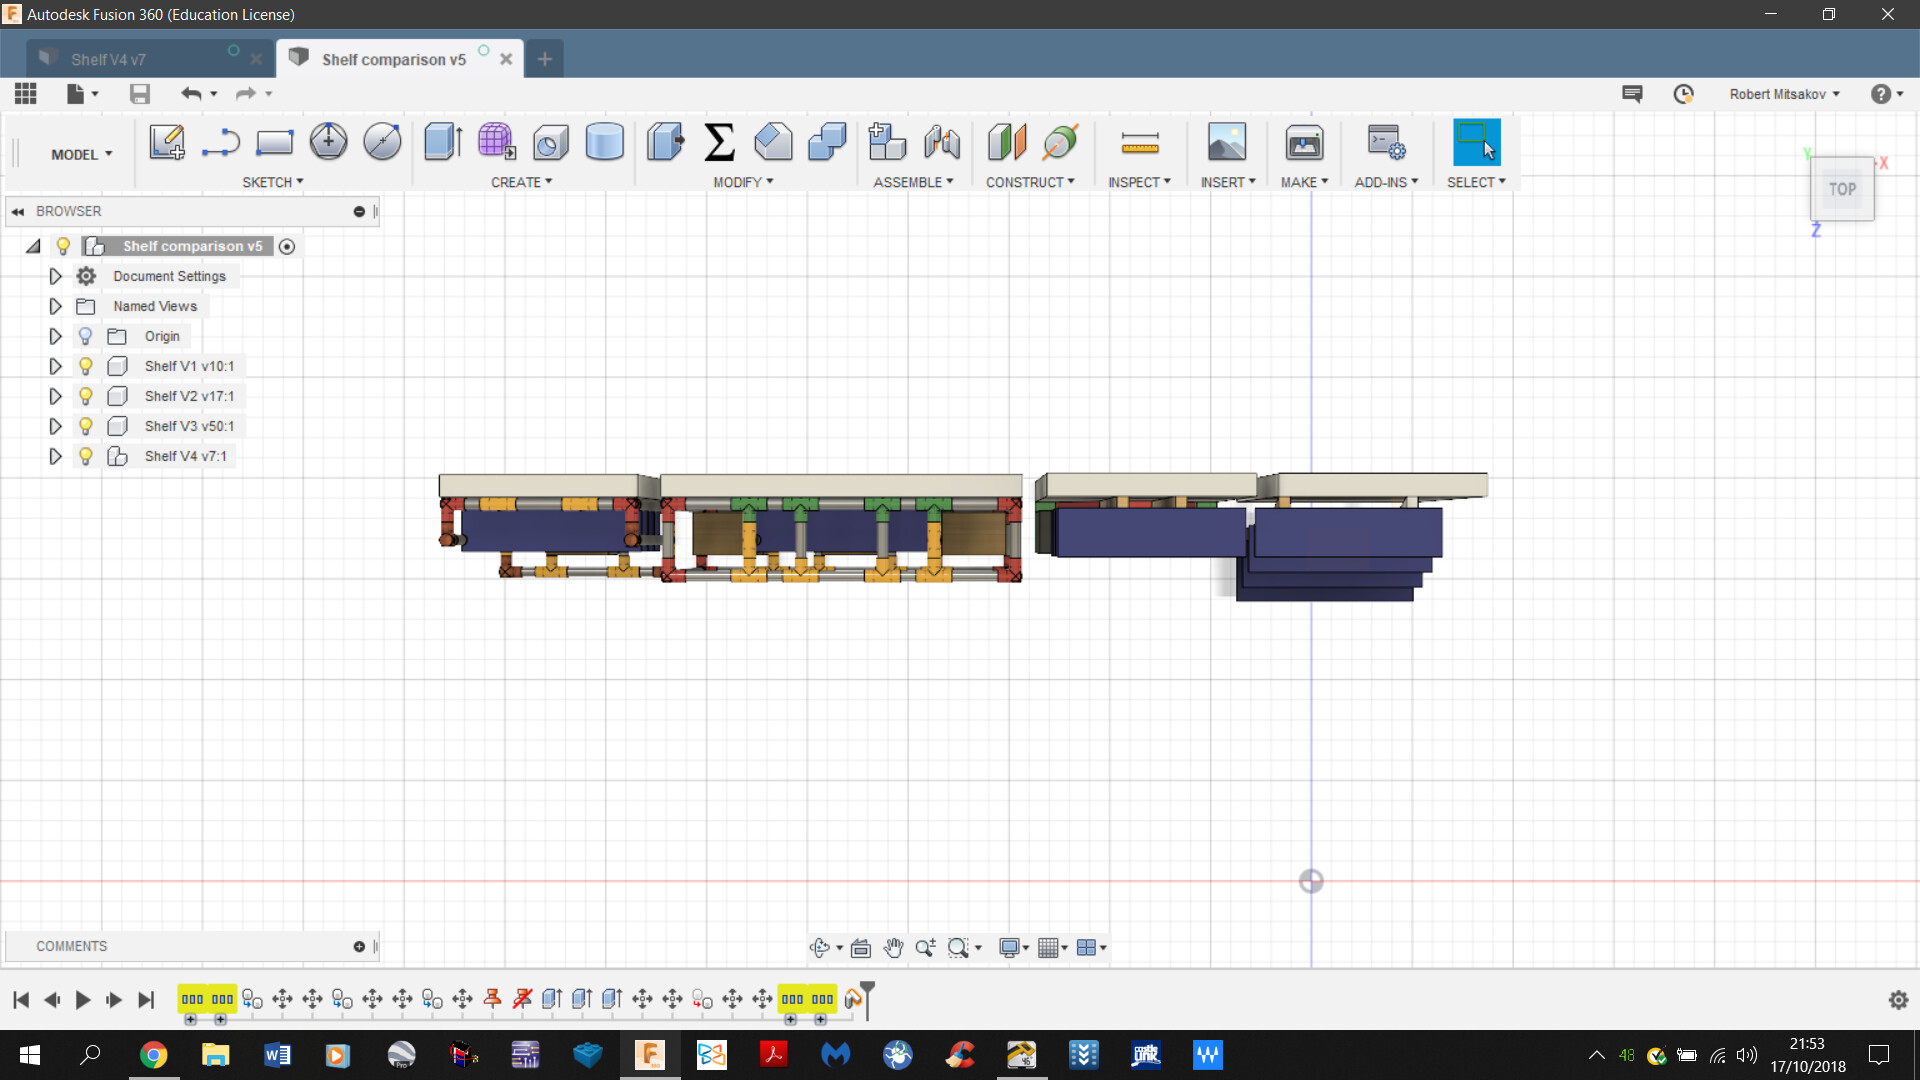Viewport: 1920px width, 1080px height.
Task: Select the Measure inspect tool
Action: (x=1140, y=145)
